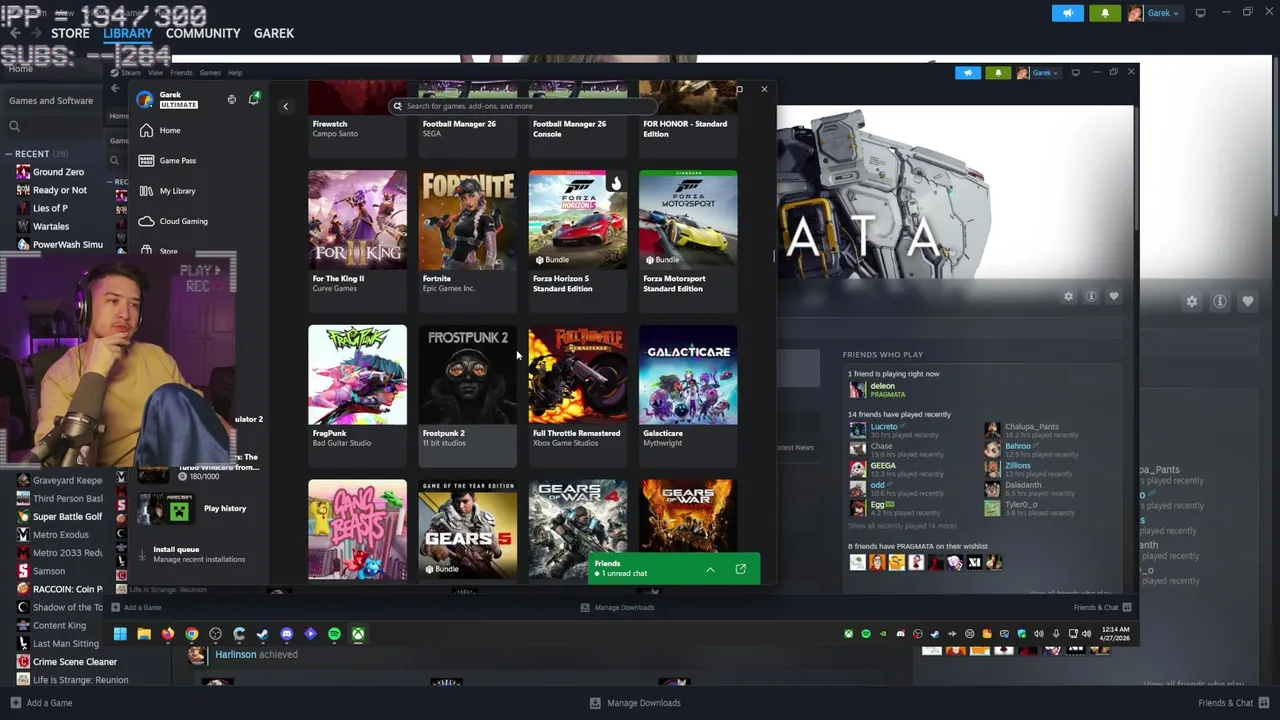
Task: Click the Xbox console icon beside the notification bell
Action: pos(232,100)
